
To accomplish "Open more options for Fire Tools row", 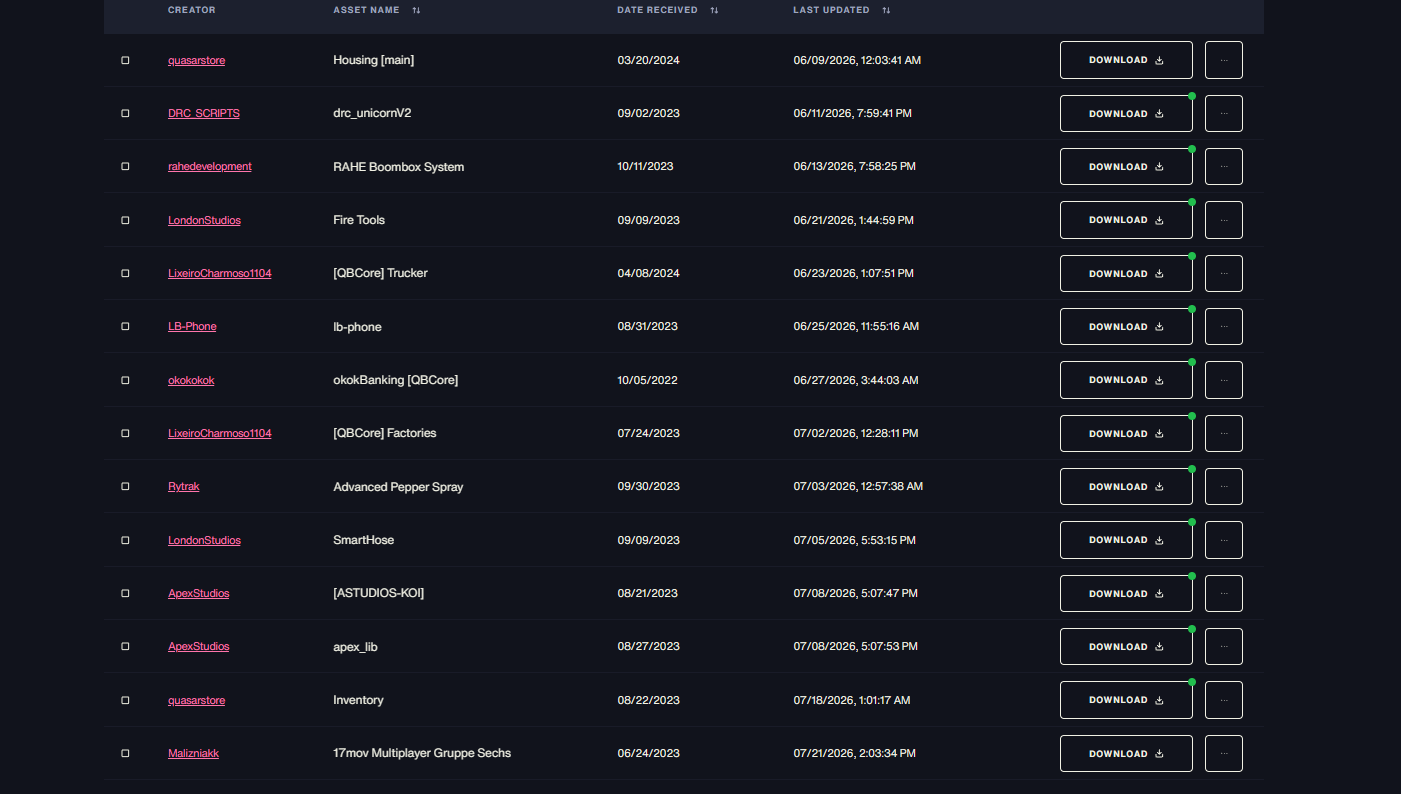I will pyautogui.click(x=1224, y=220).
